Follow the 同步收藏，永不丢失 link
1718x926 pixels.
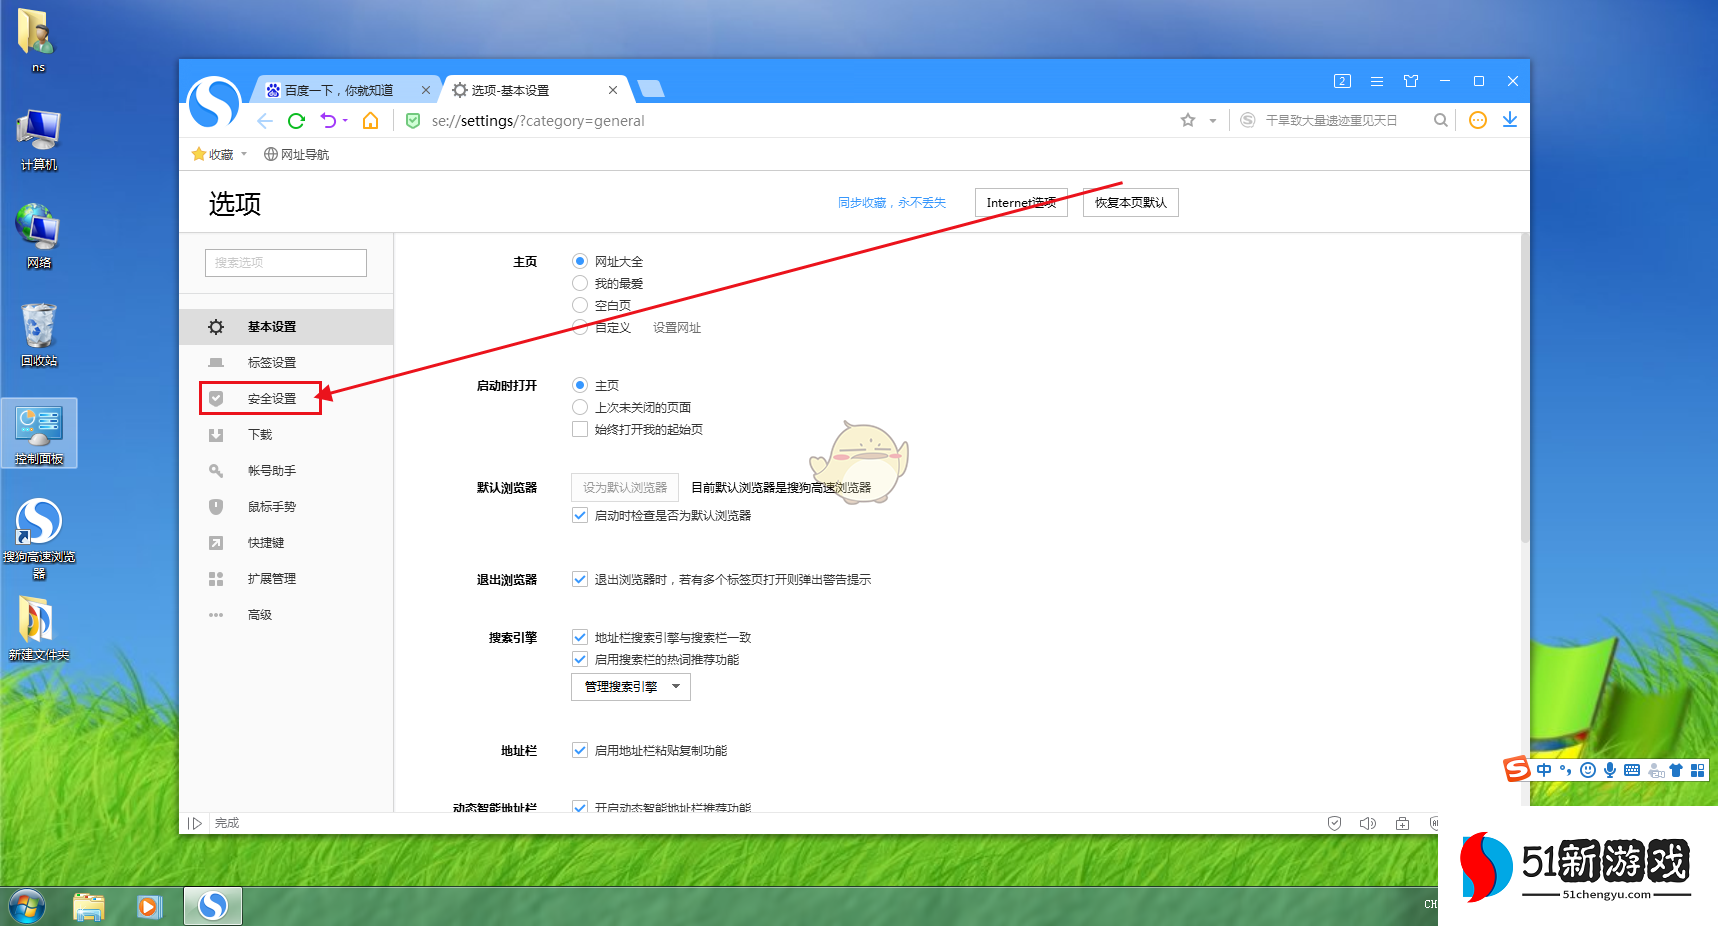point(891,201)
